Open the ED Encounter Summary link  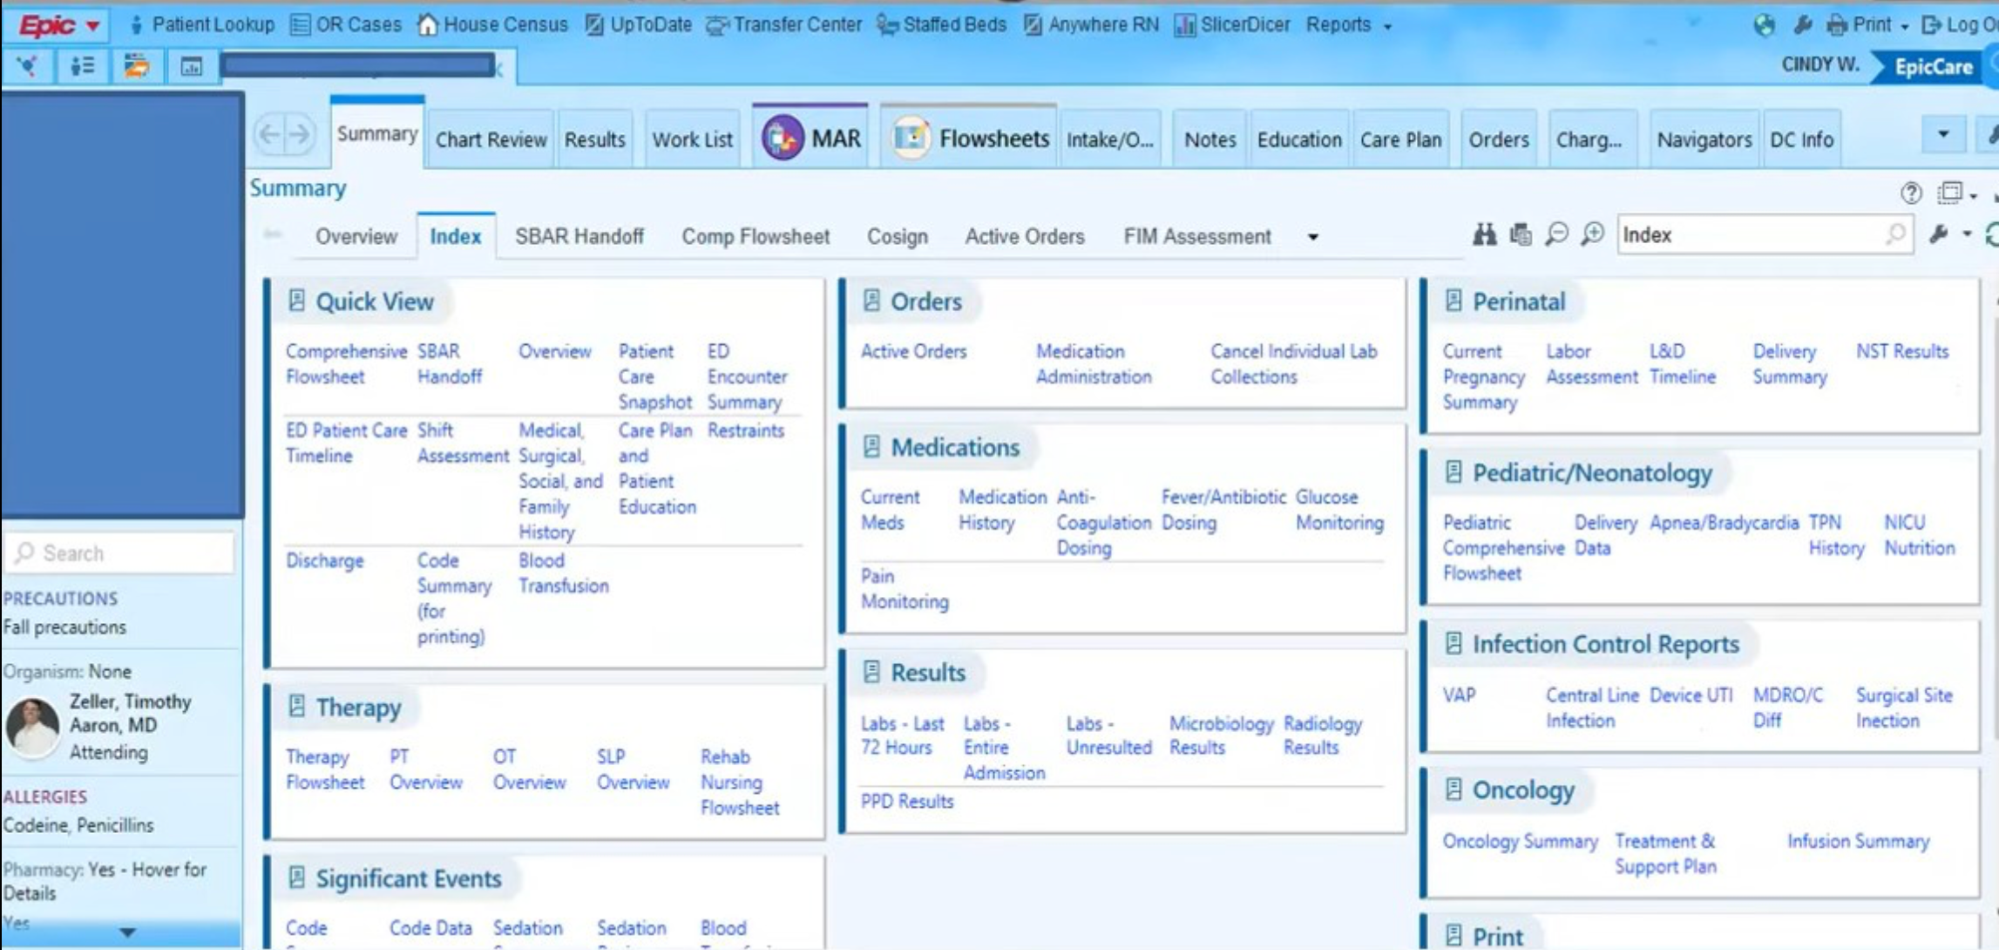click(x=747, y=377)
